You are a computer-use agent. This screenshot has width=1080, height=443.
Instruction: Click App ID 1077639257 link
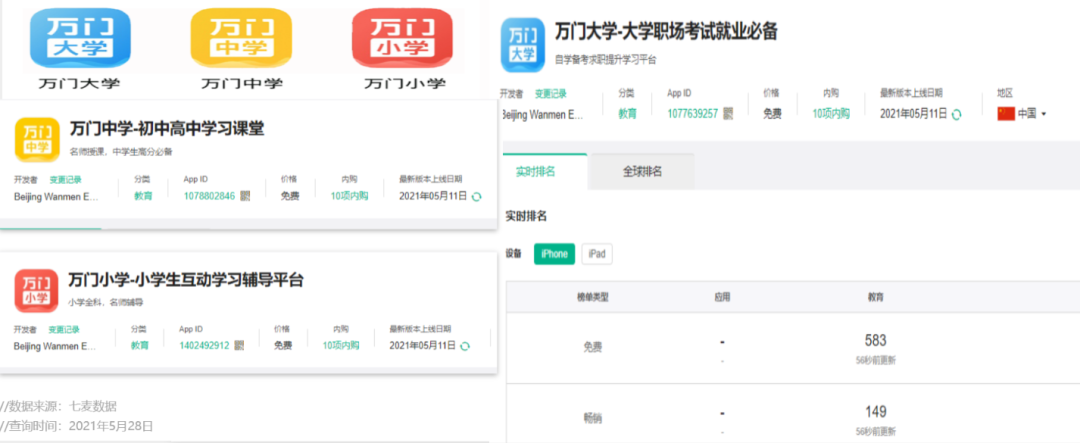coord(693,114)
